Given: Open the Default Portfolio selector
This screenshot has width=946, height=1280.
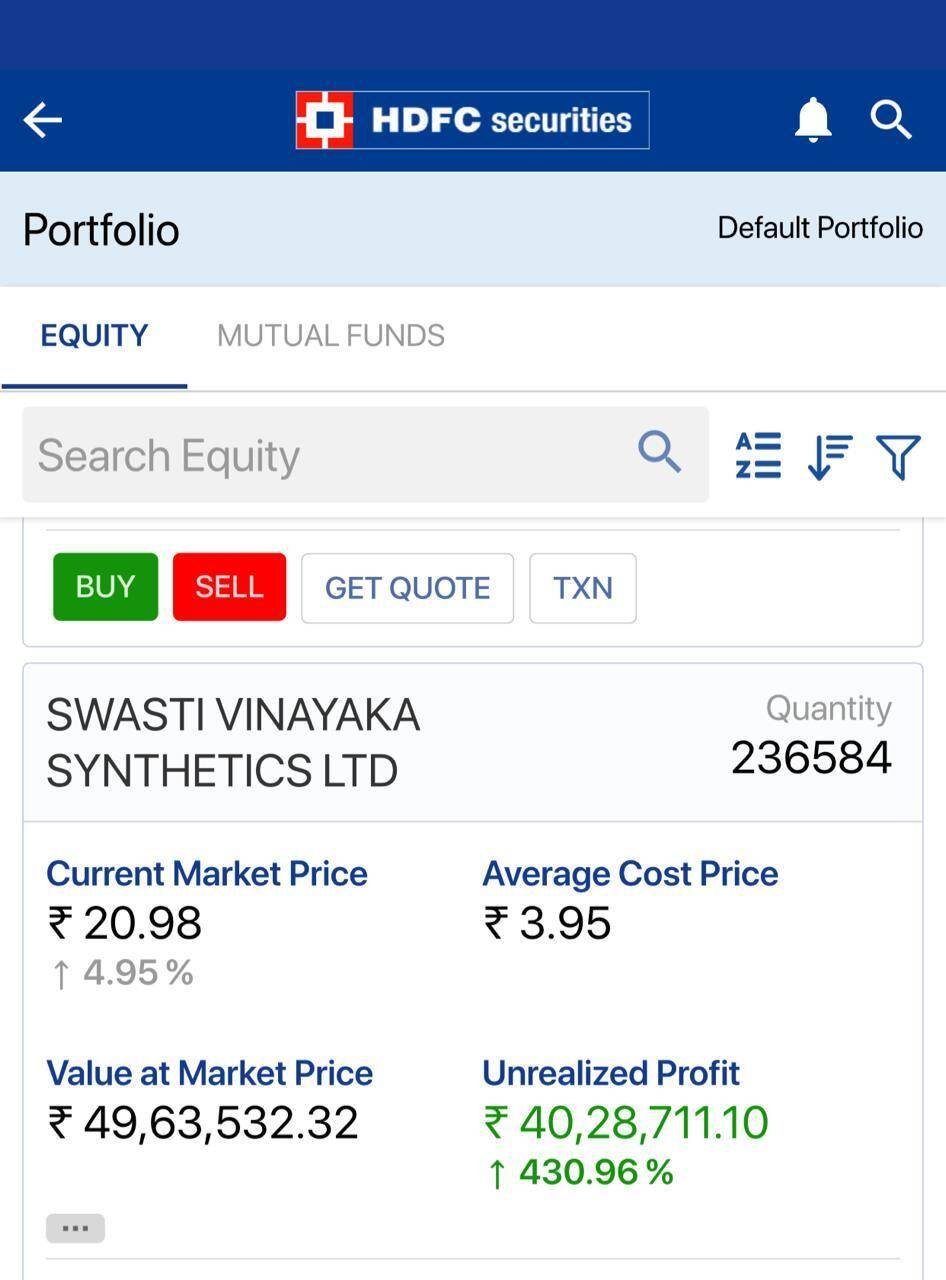Looking at the screenshot, I should pyautogui.click(x=820, y=228).
